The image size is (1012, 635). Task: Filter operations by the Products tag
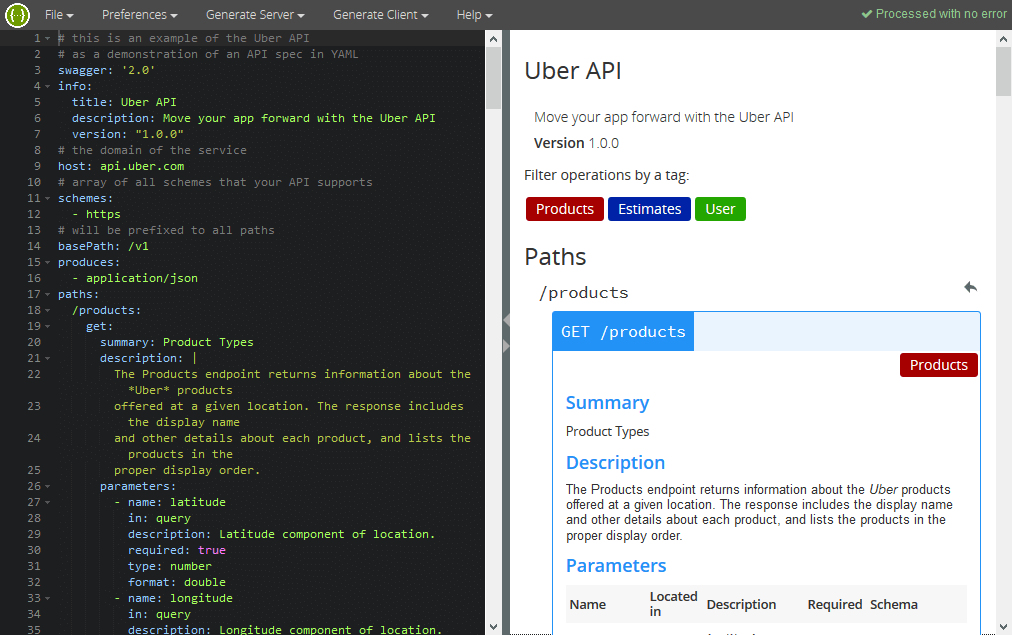(x=565, y=209)
